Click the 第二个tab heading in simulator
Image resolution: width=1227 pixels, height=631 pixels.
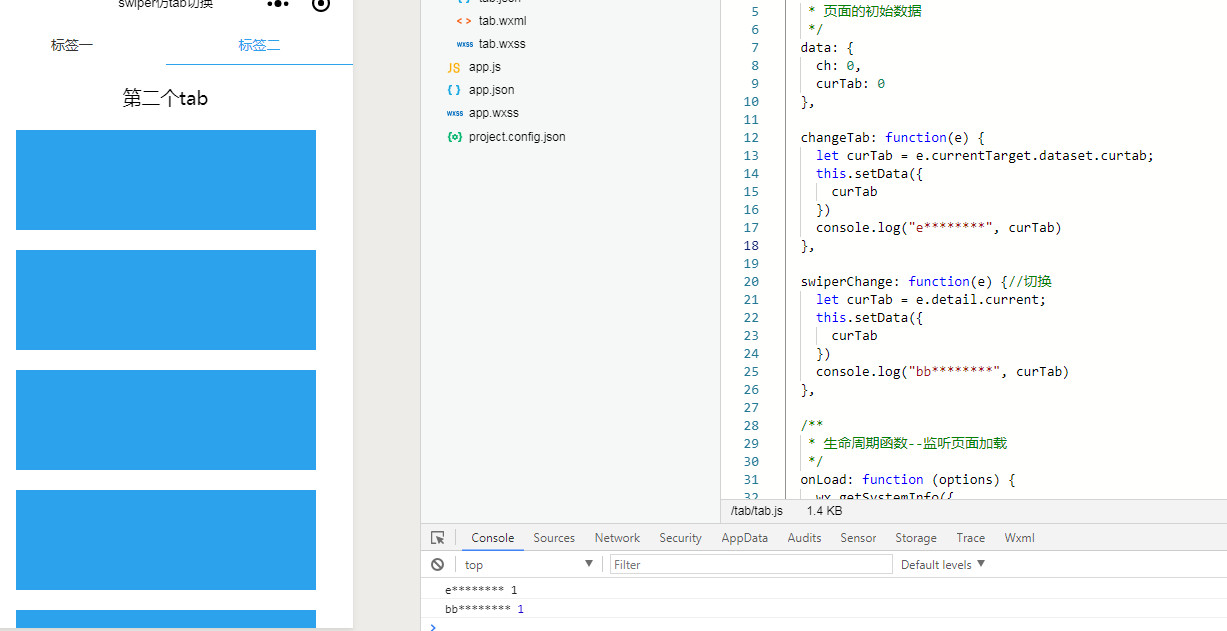coord(165,98)
